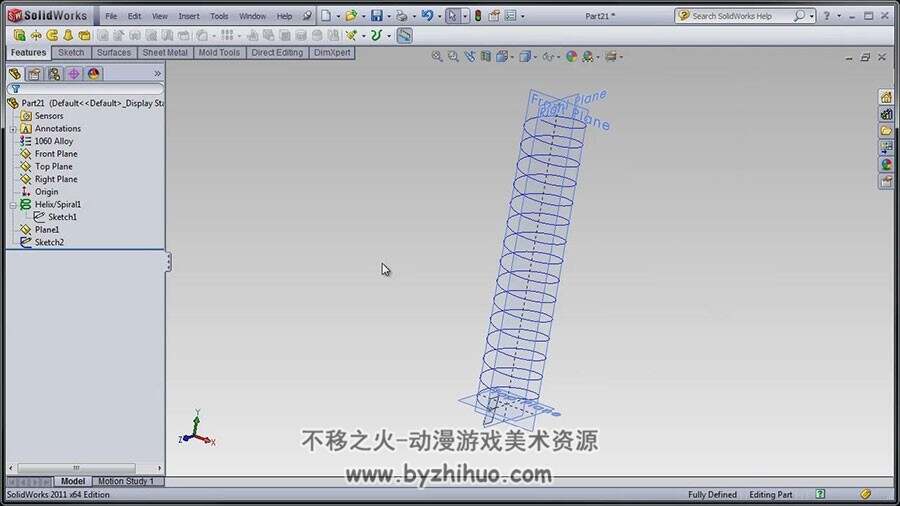Switch to the Mold Tools tab

[219, 53]
